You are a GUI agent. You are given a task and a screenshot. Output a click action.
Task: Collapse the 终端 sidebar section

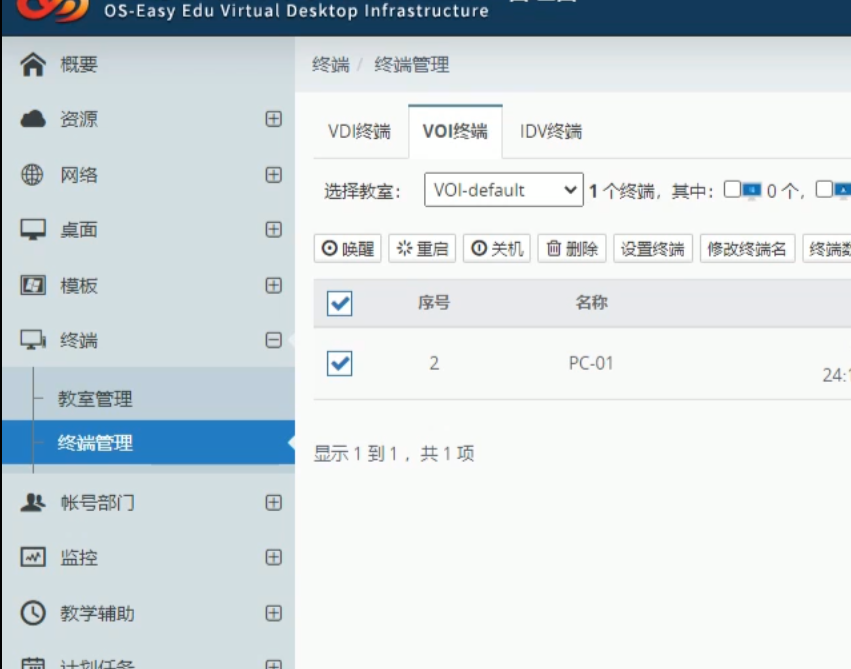tap(273, 340)
